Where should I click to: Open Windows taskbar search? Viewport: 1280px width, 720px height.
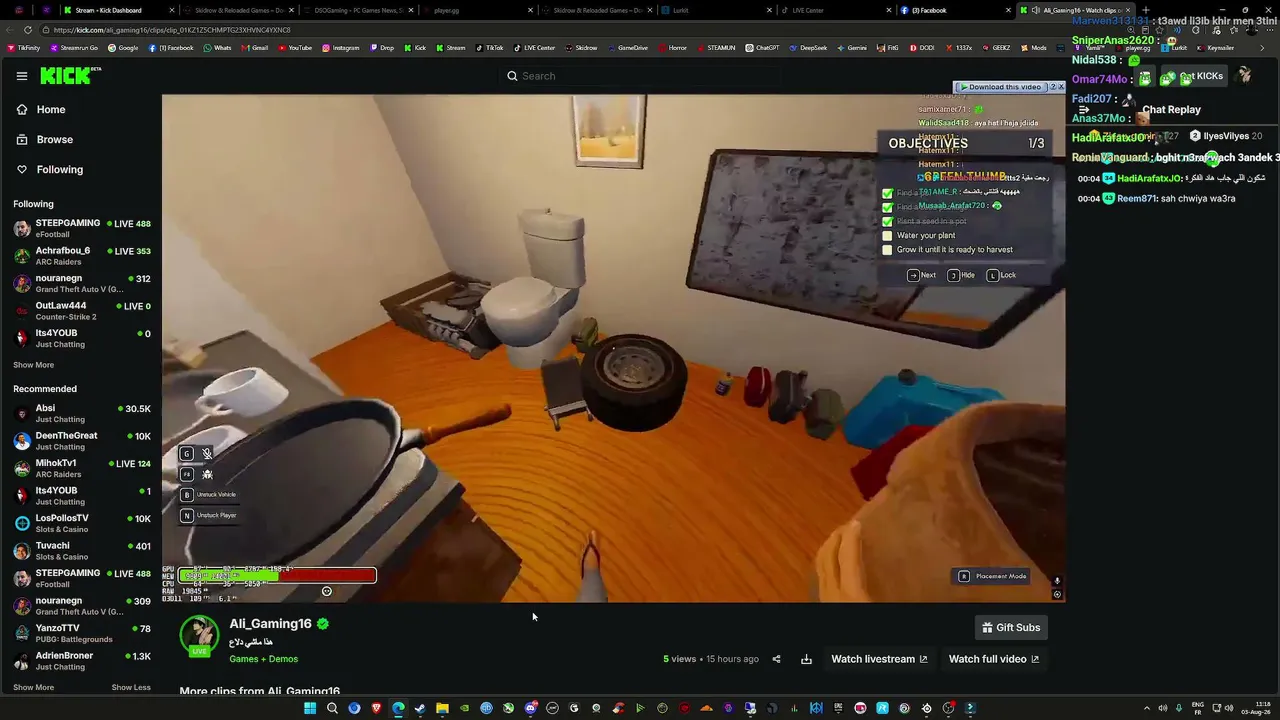click(x=332, y=708)
